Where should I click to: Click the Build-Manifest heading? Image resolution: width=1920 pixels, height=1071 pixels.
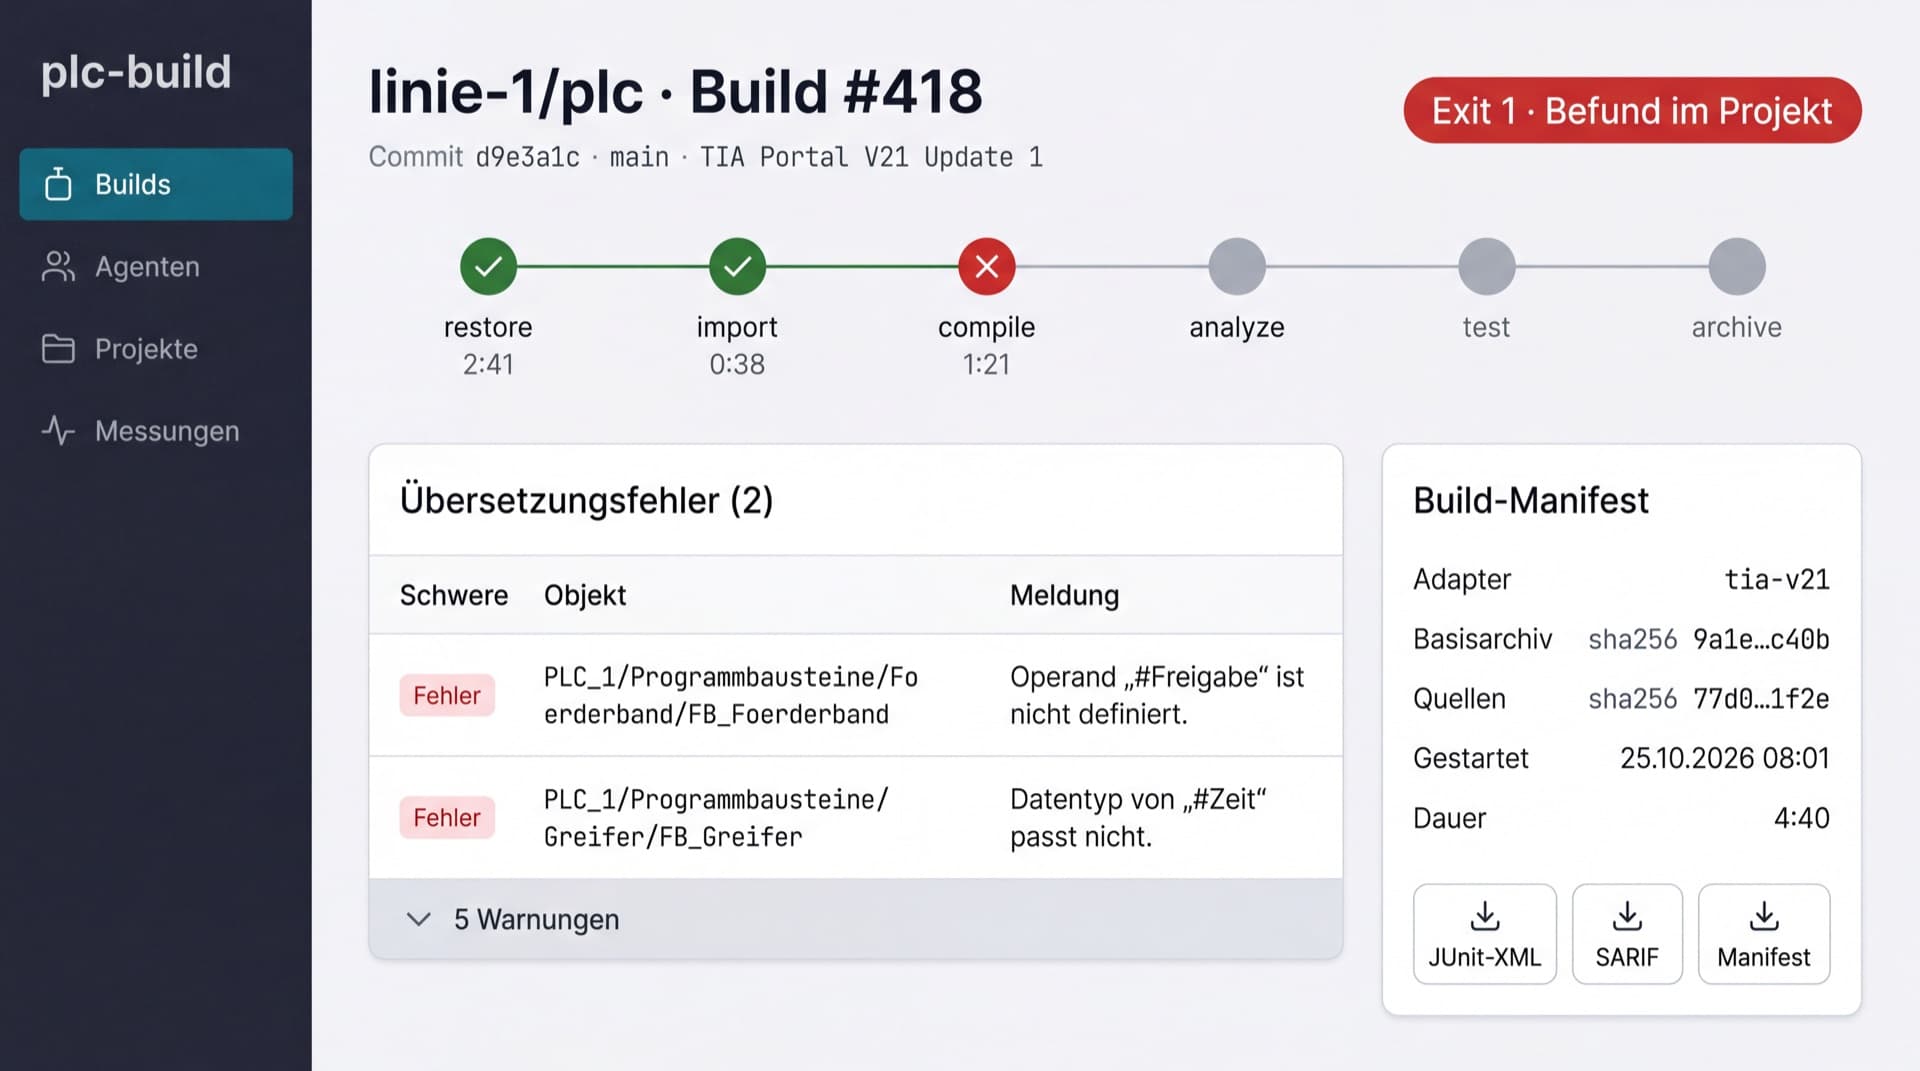[1531, 500]
